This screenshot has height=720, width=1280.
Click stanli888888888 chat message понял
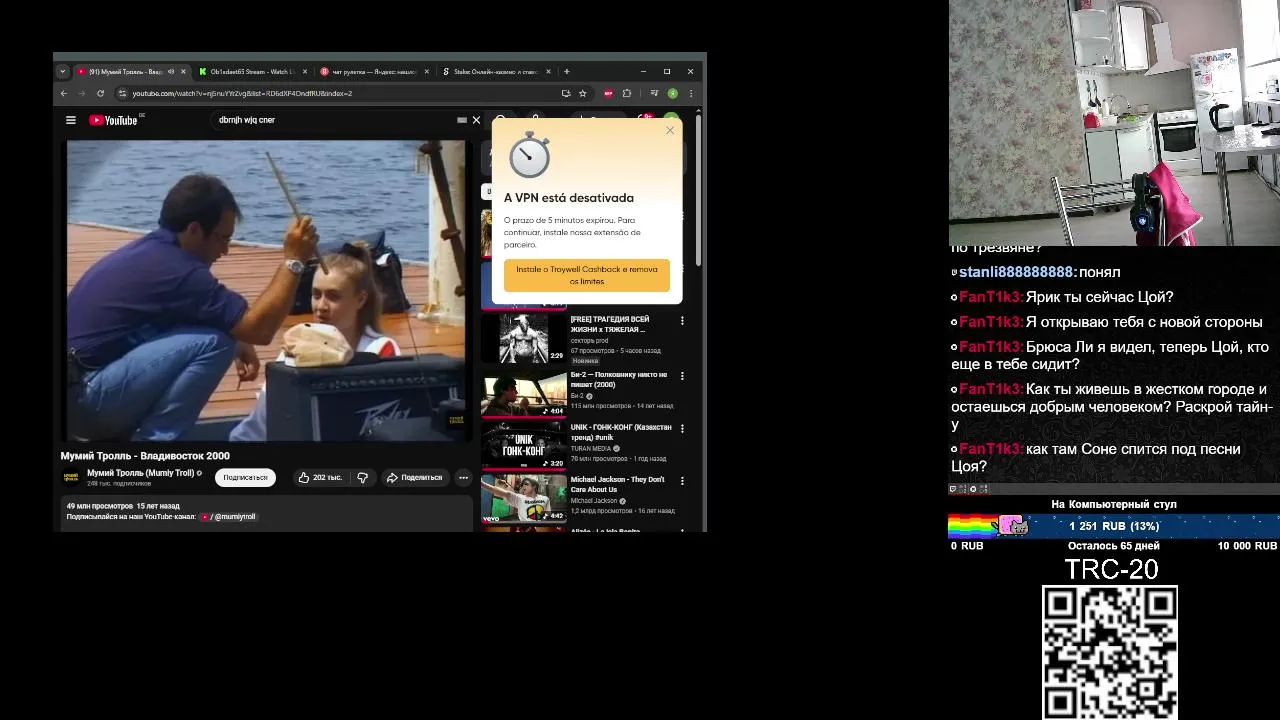1035,272
